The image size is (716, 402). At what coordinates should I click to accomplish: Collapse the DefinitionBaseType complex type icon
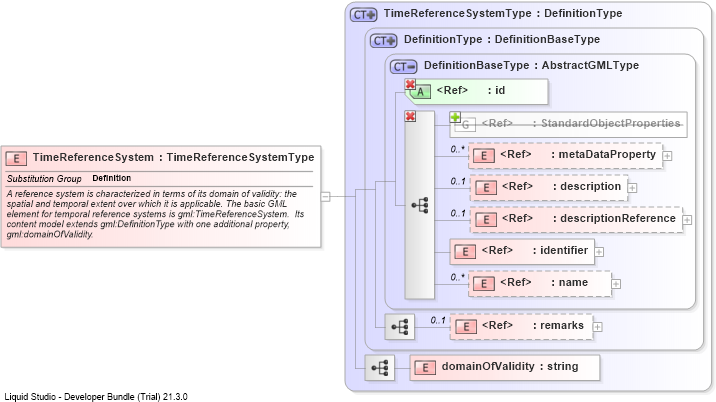pos(404,67)
